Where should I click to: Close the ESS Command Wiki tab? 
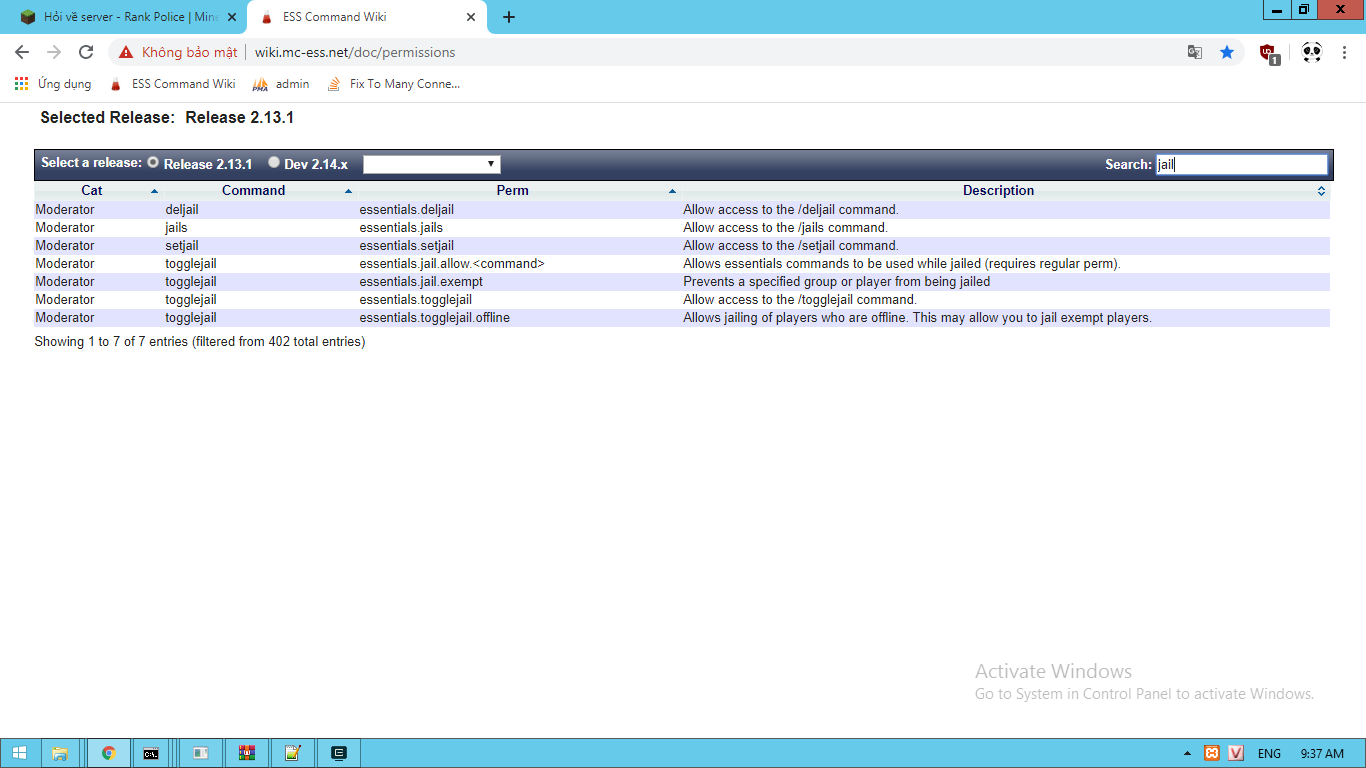coord(471,17)
